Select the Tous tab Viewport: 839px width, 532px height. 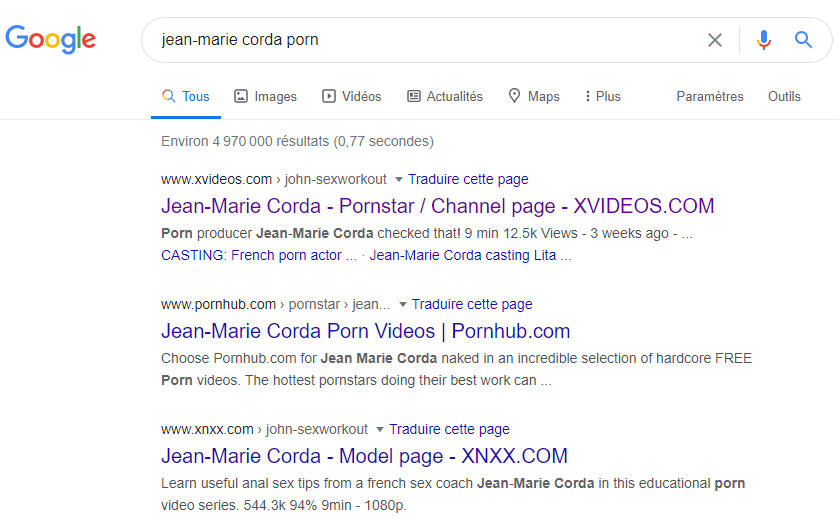tap(186, 96)
